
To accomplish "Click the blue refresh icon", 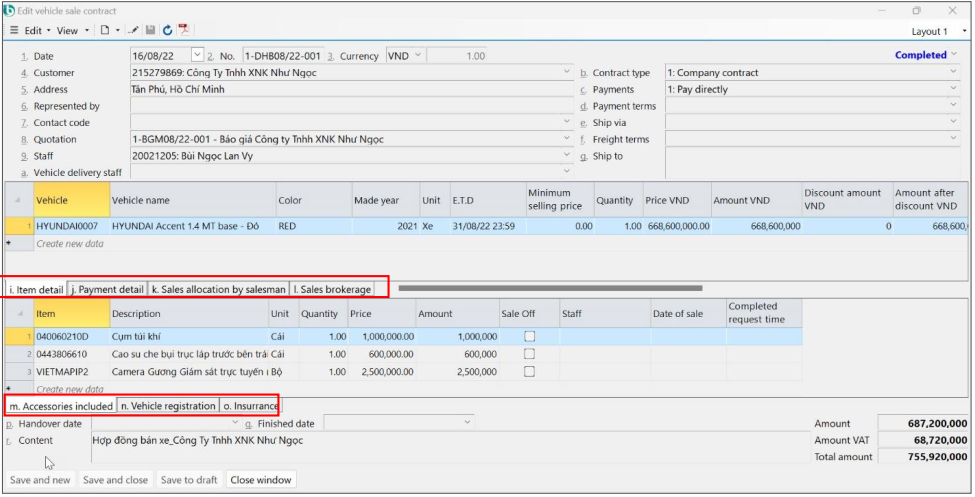I will point(167,31).
